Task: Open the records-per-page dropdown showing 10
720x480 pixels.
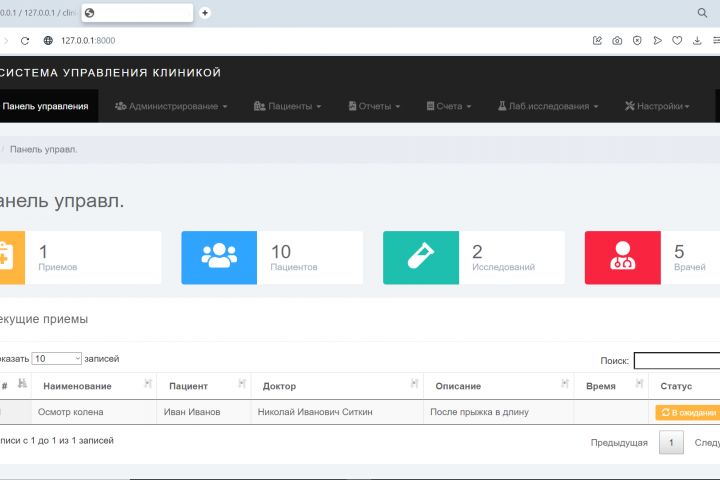Action: (56, 359)
